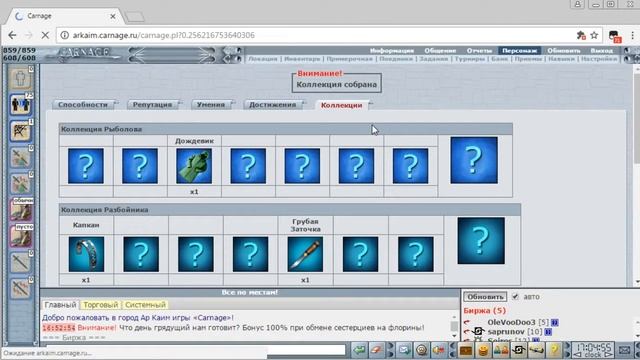Click player name OleVooDoo3

point(511,322)
